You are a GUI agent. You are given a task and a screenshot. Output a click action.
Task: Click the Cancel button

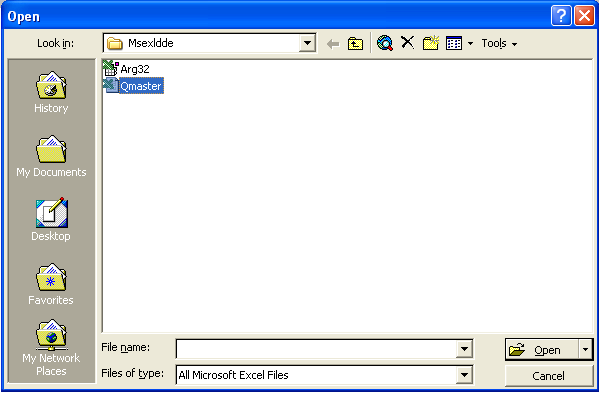[549, 376]
